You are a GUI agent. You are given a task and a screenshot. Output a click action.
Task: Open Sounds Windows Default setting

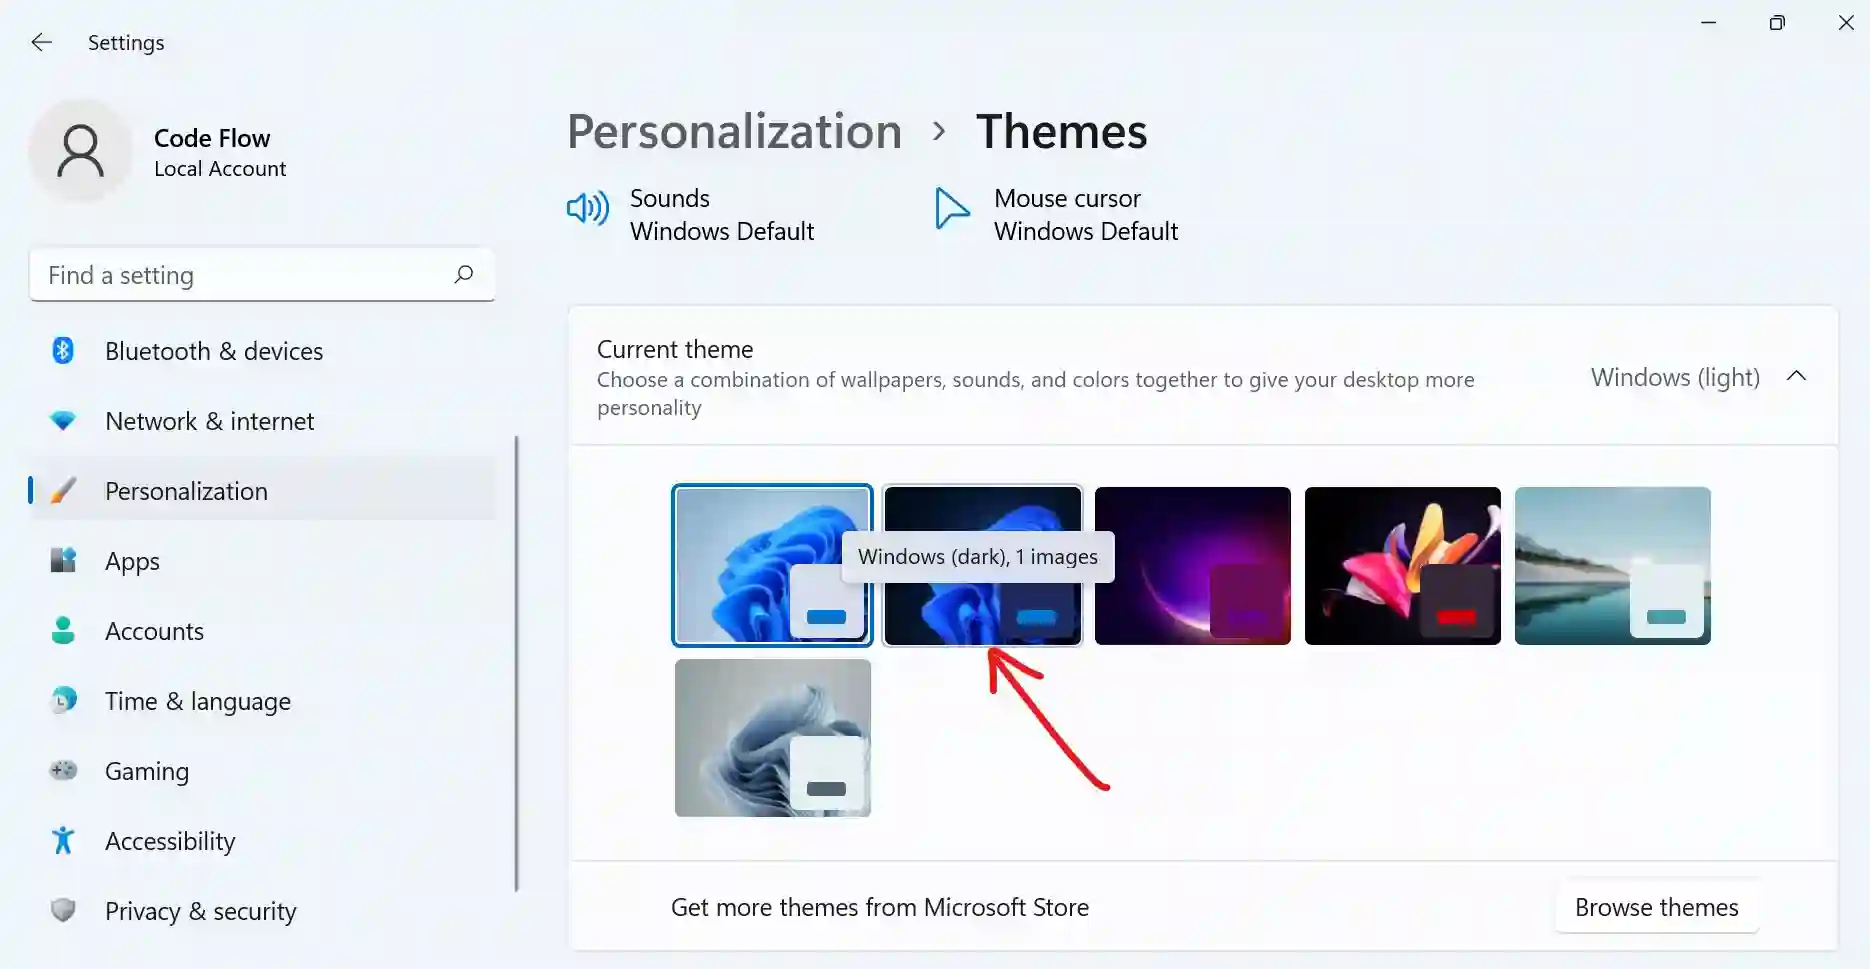click(691, 214)
